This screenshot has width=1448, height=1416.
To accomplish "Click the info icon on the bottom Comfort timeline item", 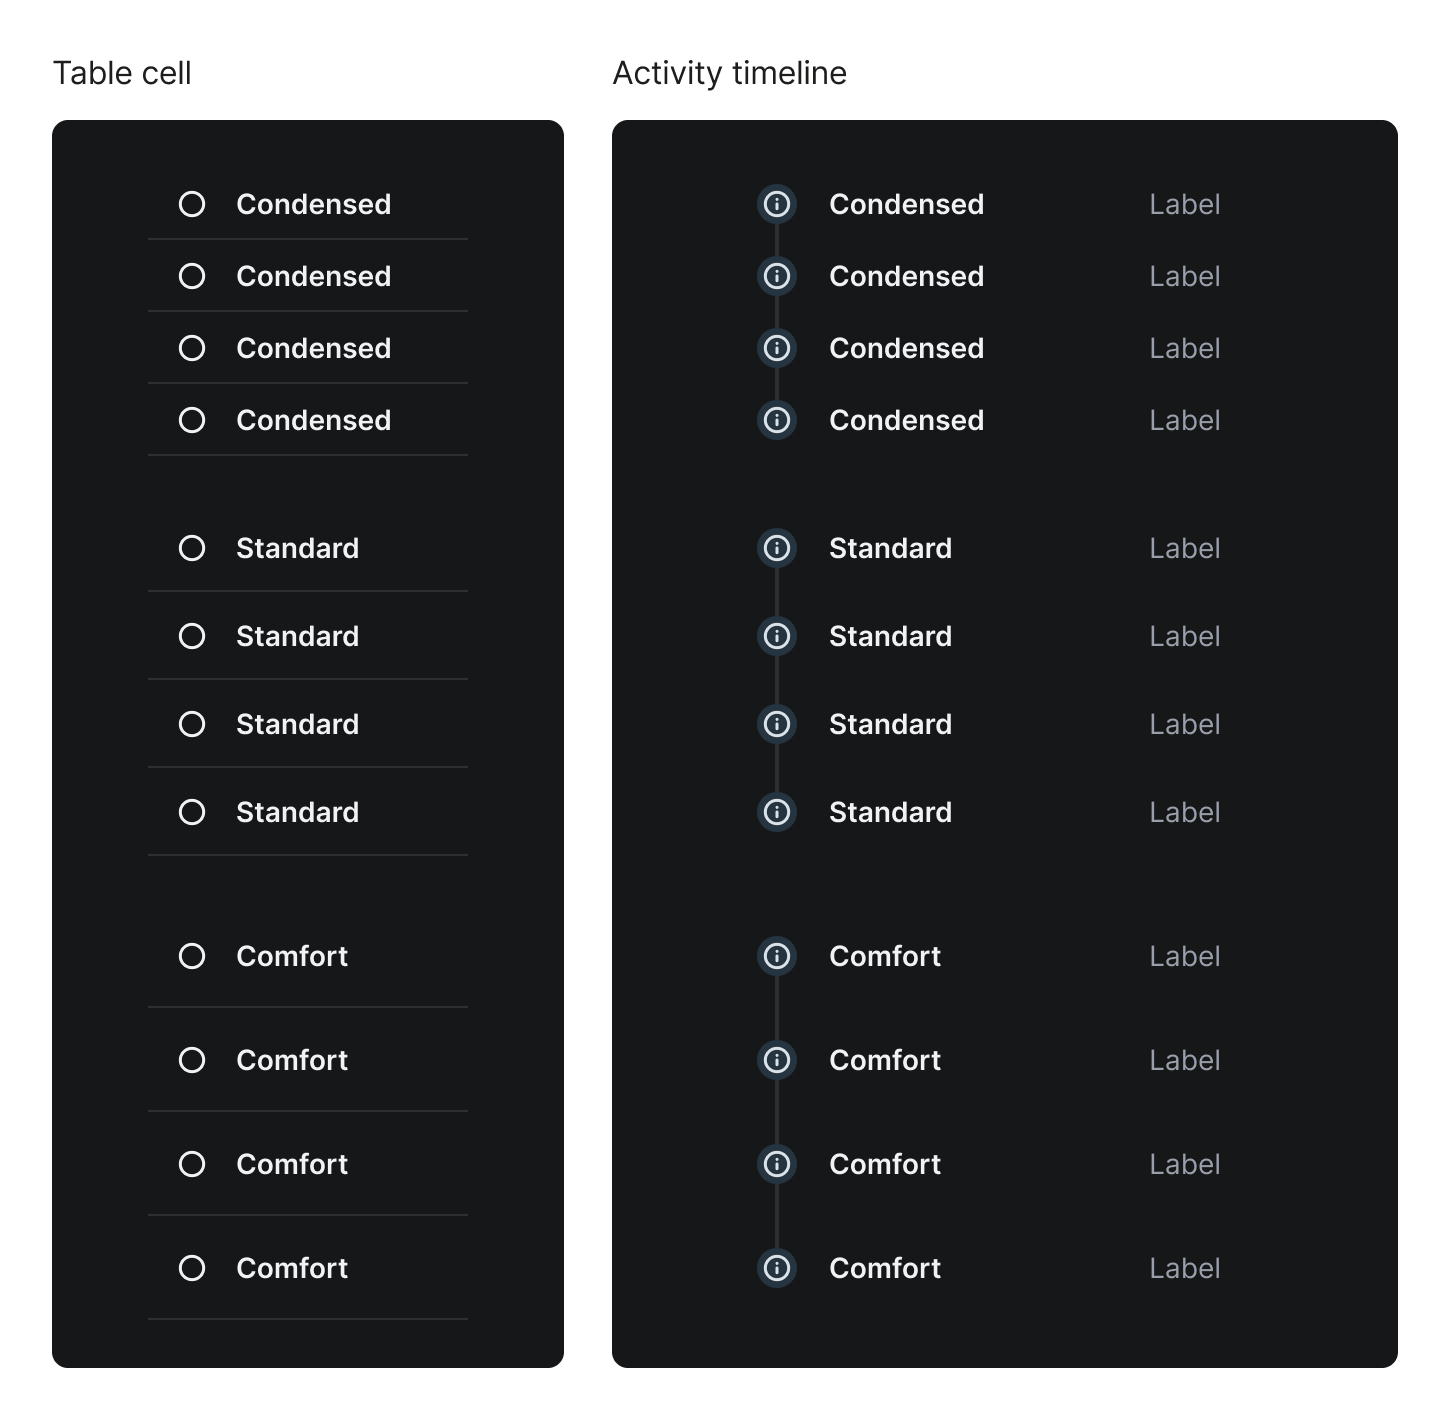I will (777, 1268).
